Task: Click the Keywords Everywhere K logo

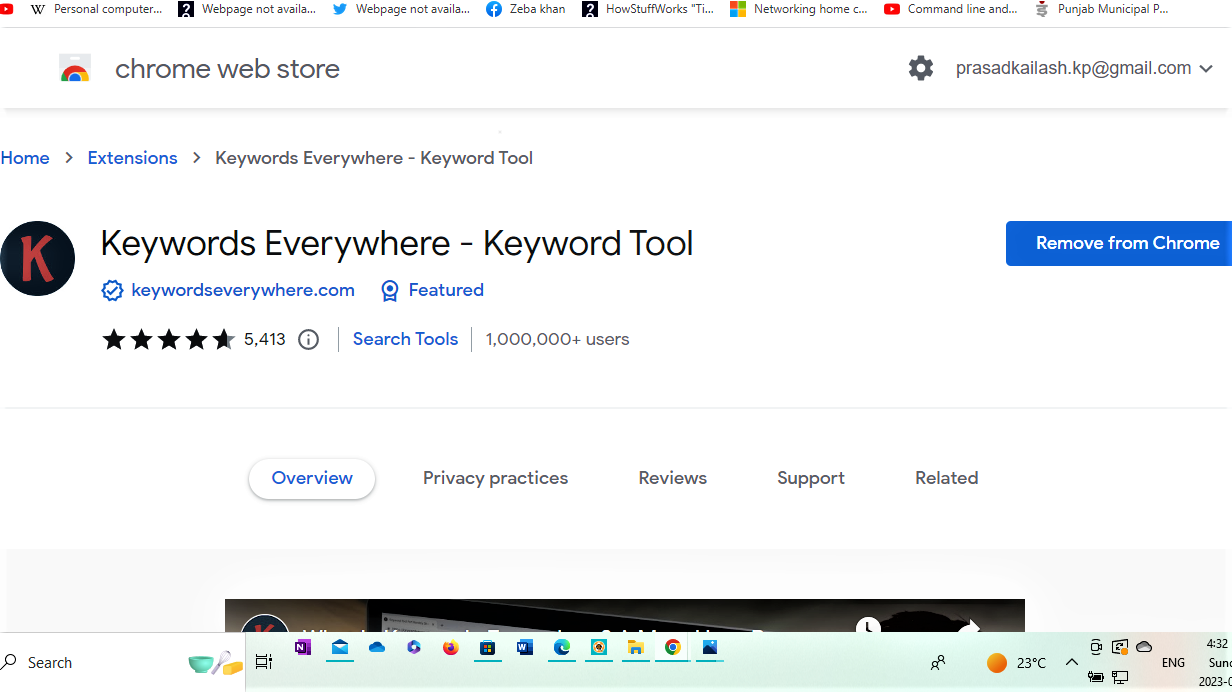Action: [x=37, y=259]
